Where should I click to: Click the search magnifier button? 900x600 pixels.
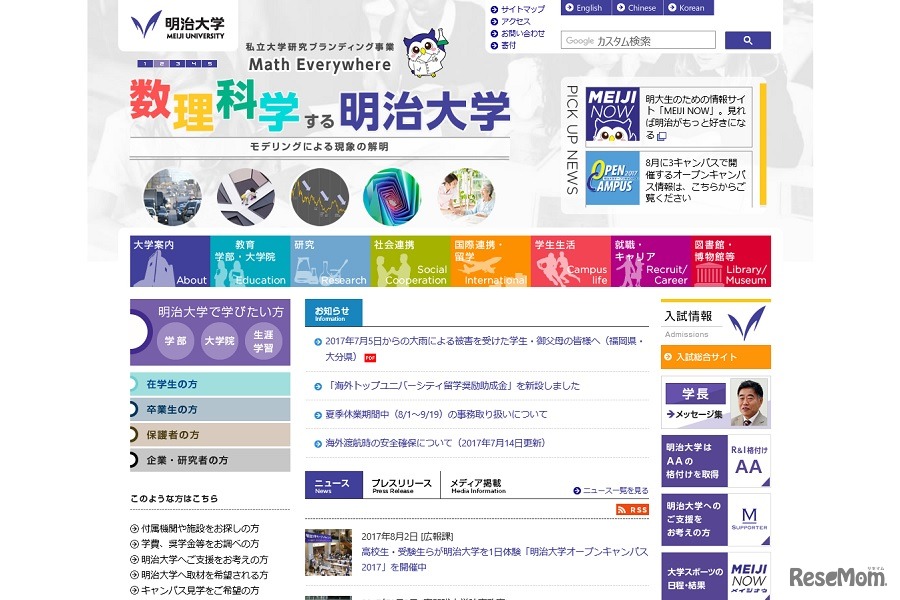[x=747, y=40]
